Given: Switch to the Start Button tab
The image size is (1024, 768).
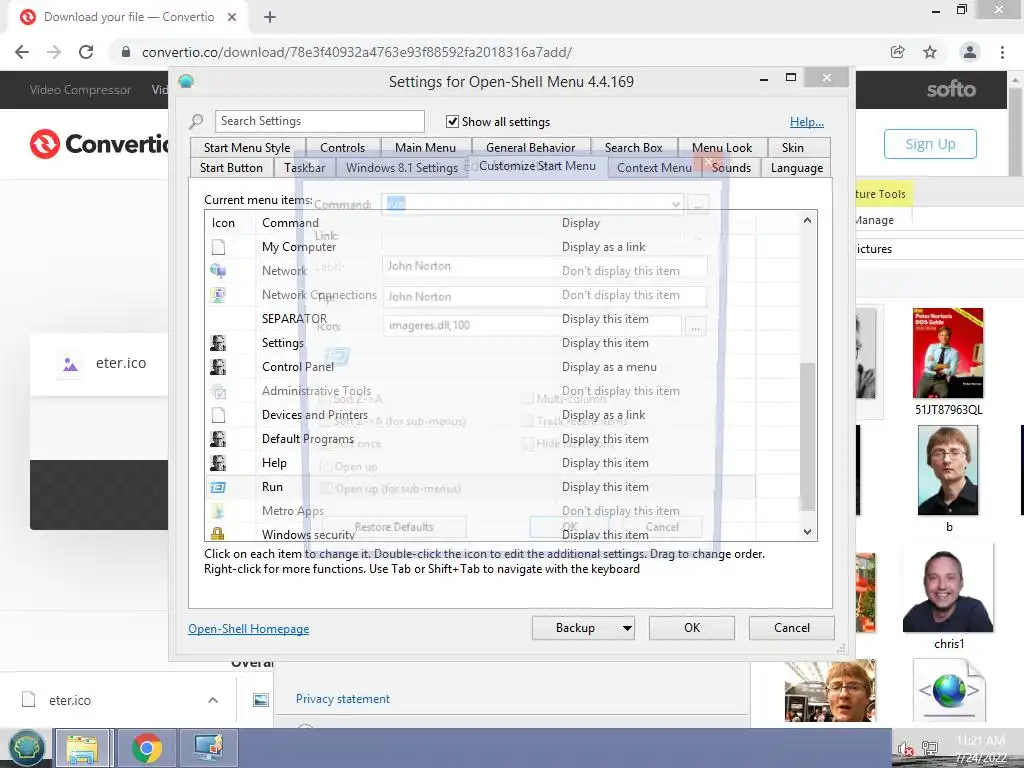Looking at the screenshot, I should pos(231,168).
